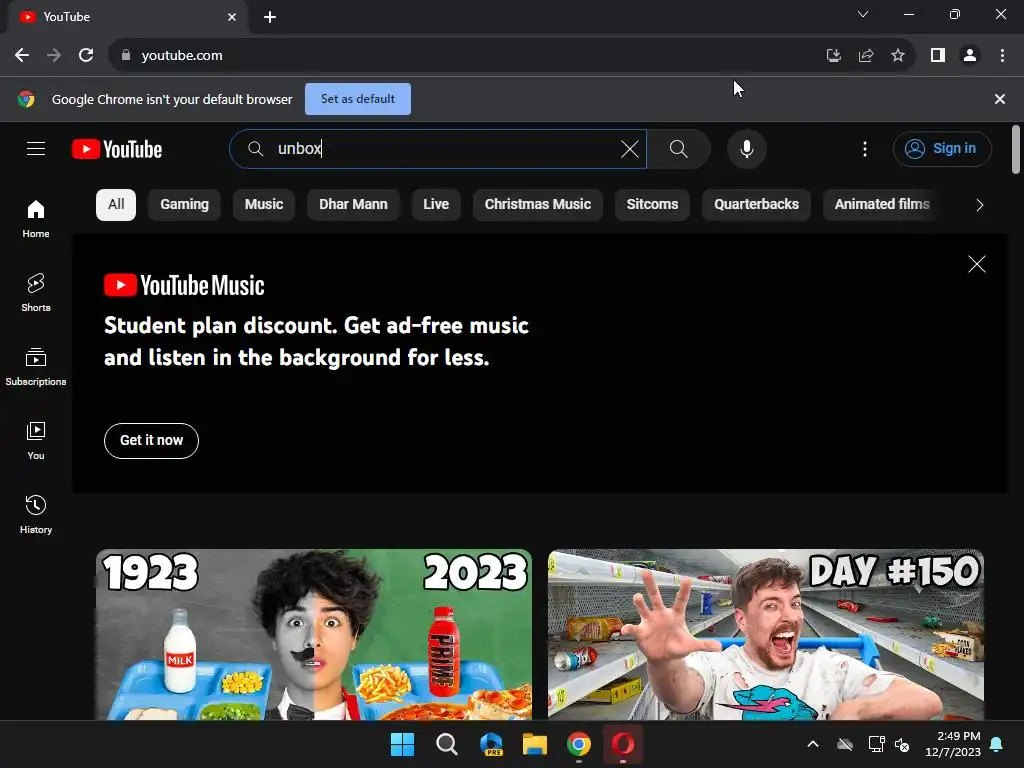
Task: Select the Christmas Music filter chip
Action: pyautogui.click(x=537, y=204)
